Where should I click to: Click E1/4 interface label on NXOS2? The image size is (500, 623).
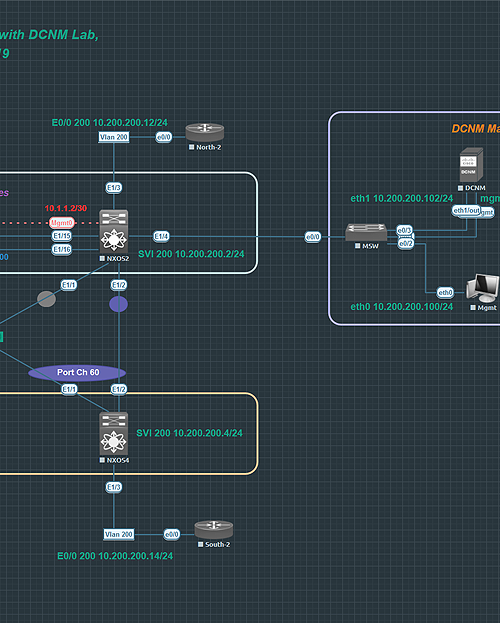(161, 237)
